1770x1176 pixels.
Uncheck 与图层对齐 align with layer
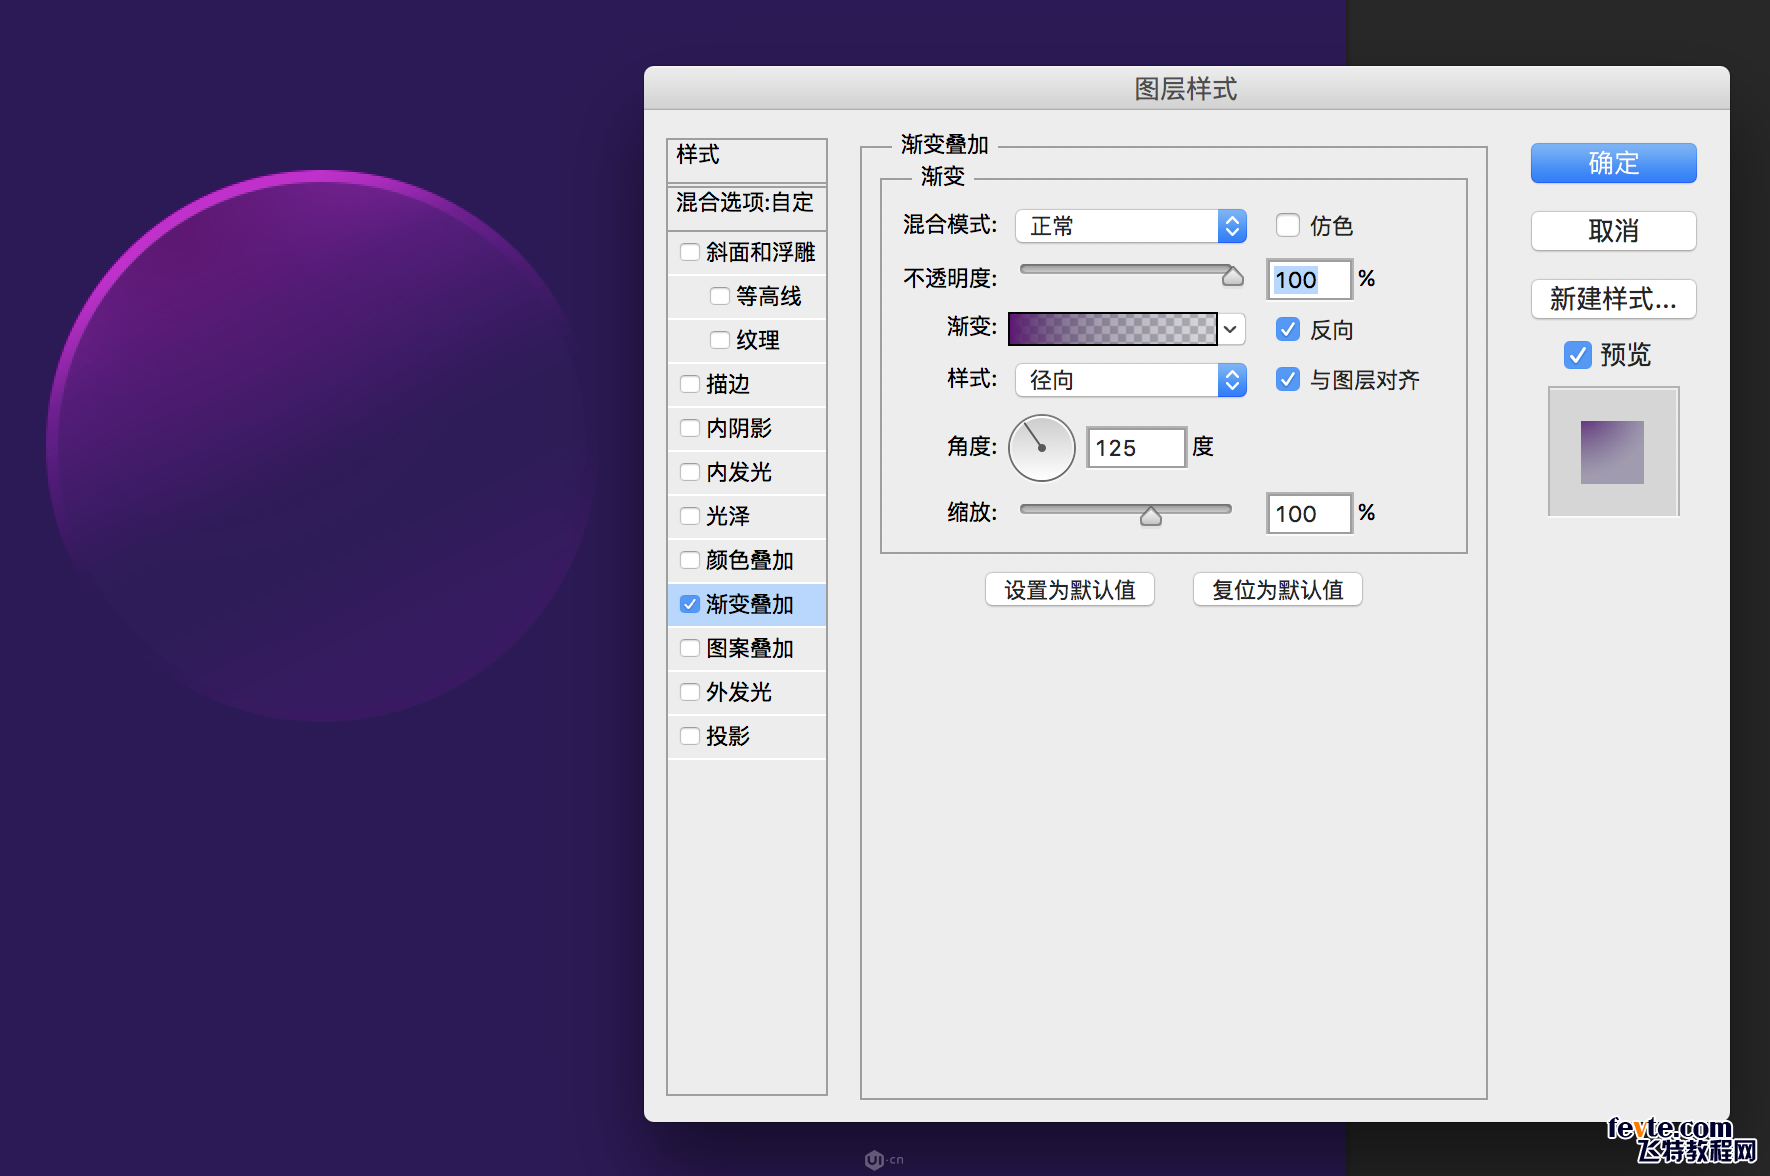1288,379
